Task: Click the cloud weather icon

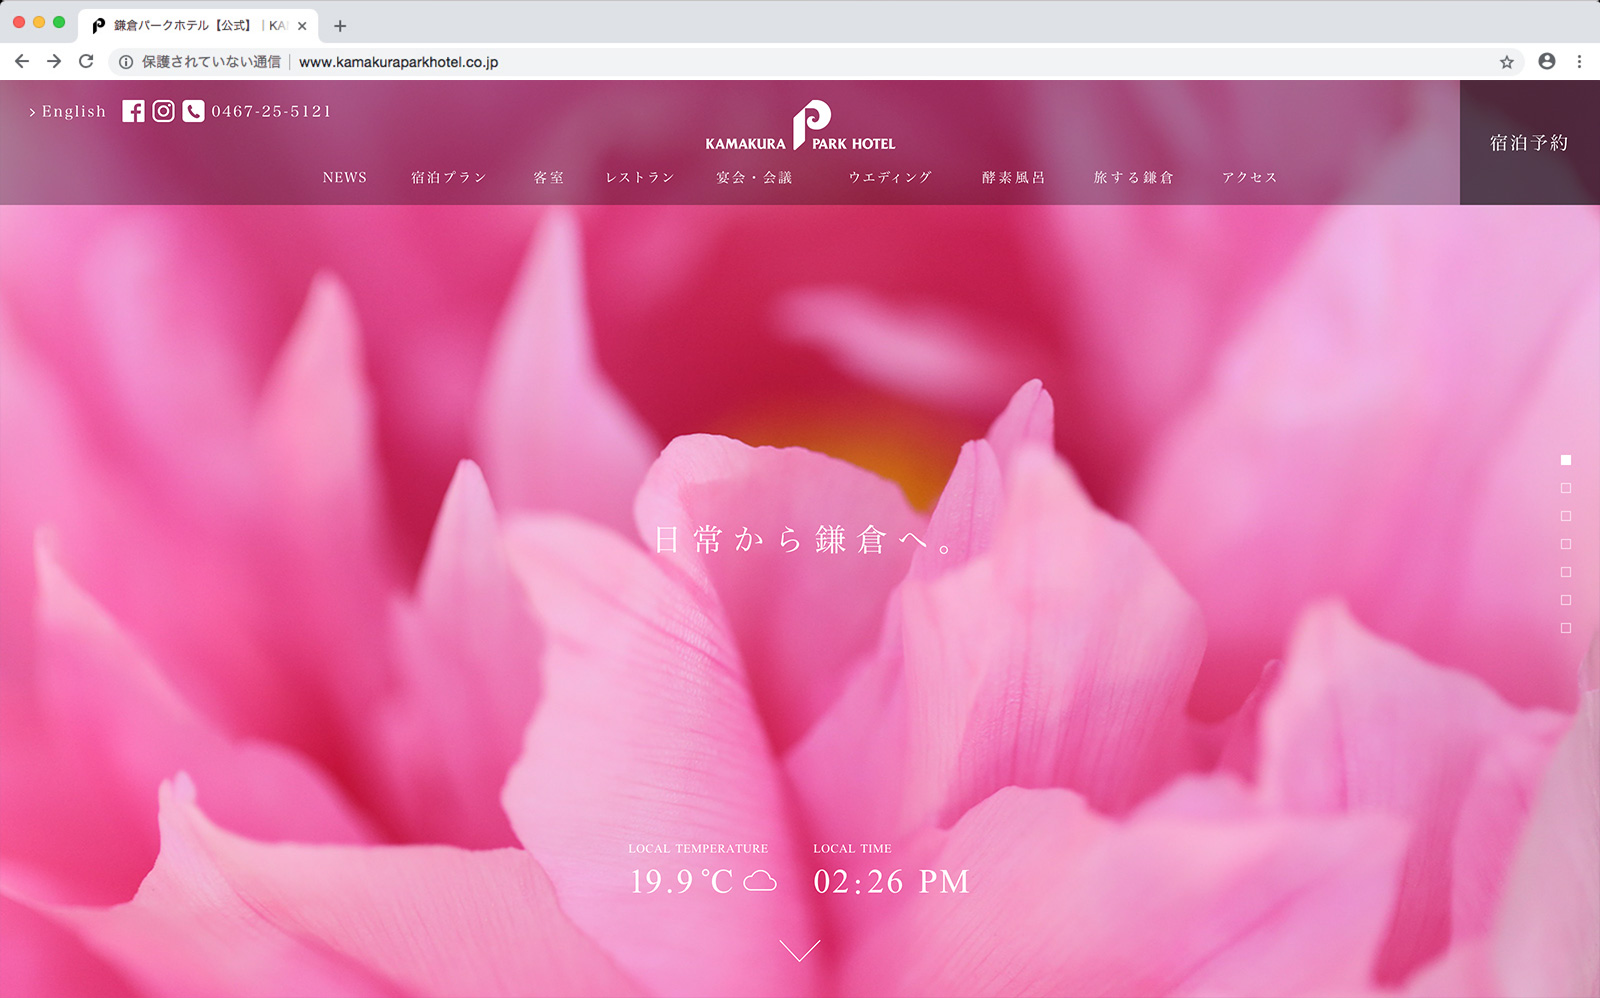Action: (x=760, y=881)
